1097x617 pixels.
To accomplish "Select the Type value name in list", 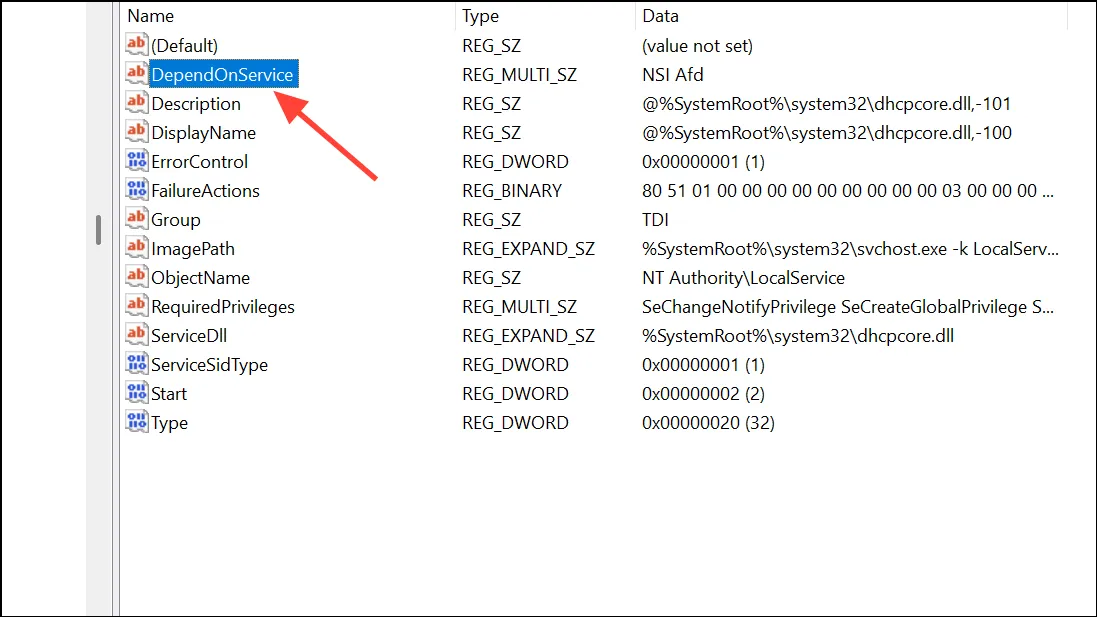I will point(169,423).
